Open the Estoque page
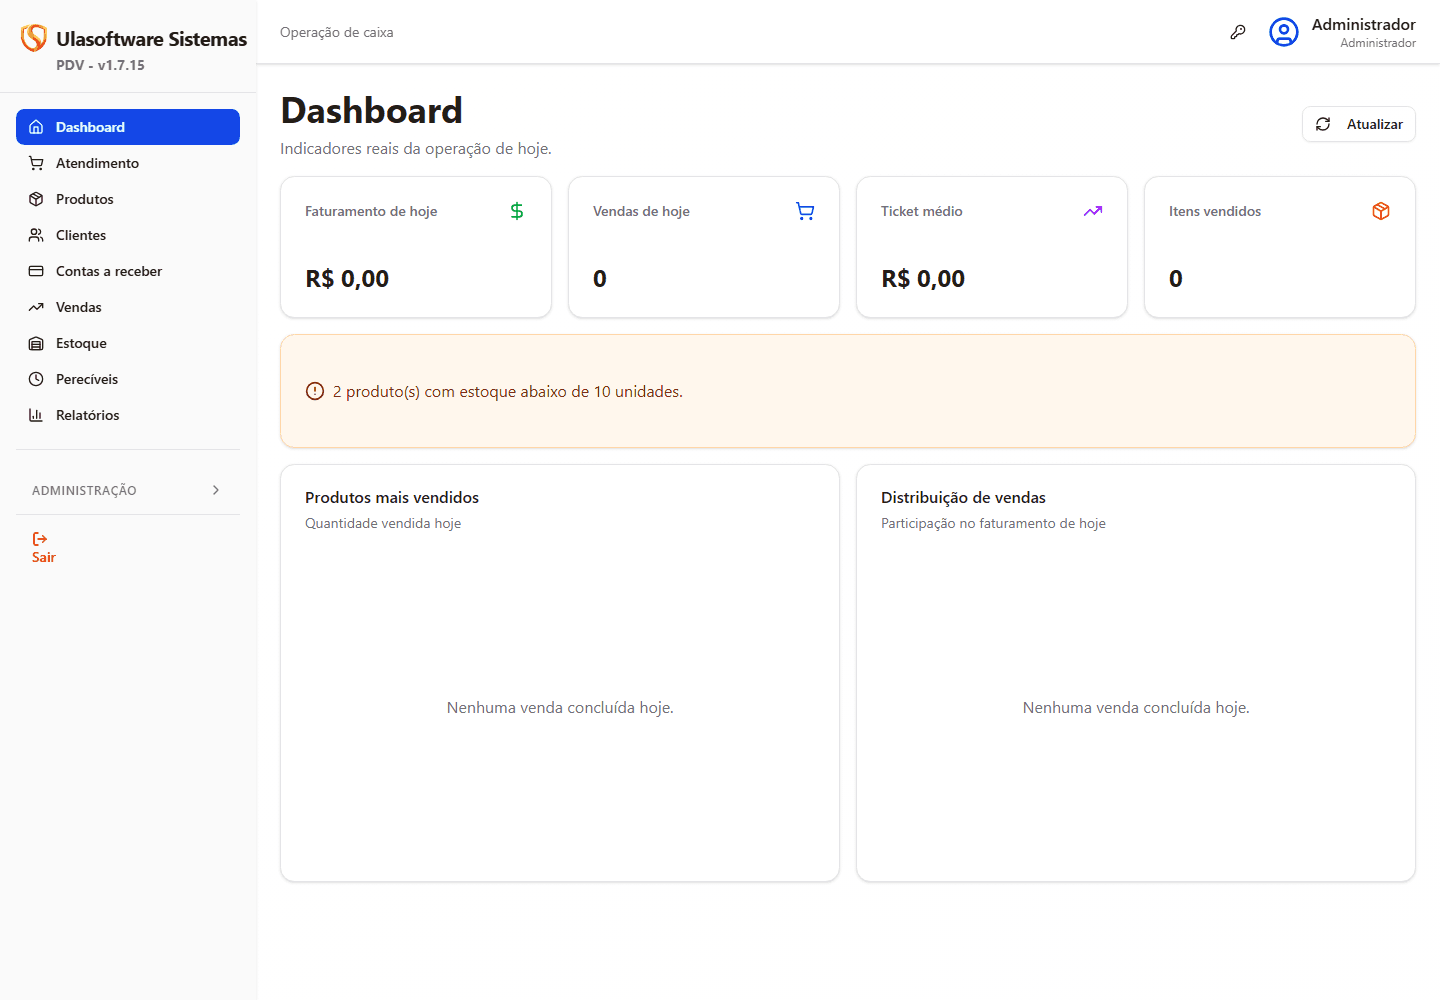 pos(128,343)
